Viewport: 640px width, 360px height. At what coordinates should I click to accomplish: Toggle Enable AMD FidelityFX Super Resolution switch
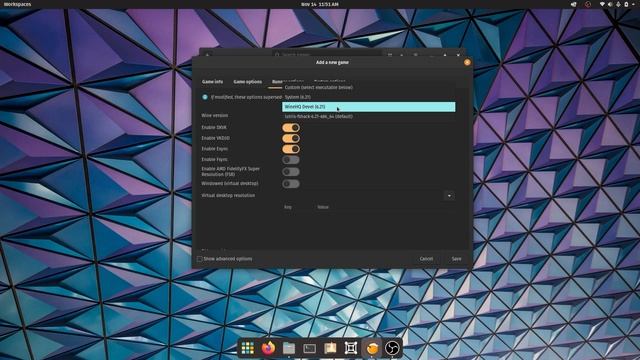[291, 171]
